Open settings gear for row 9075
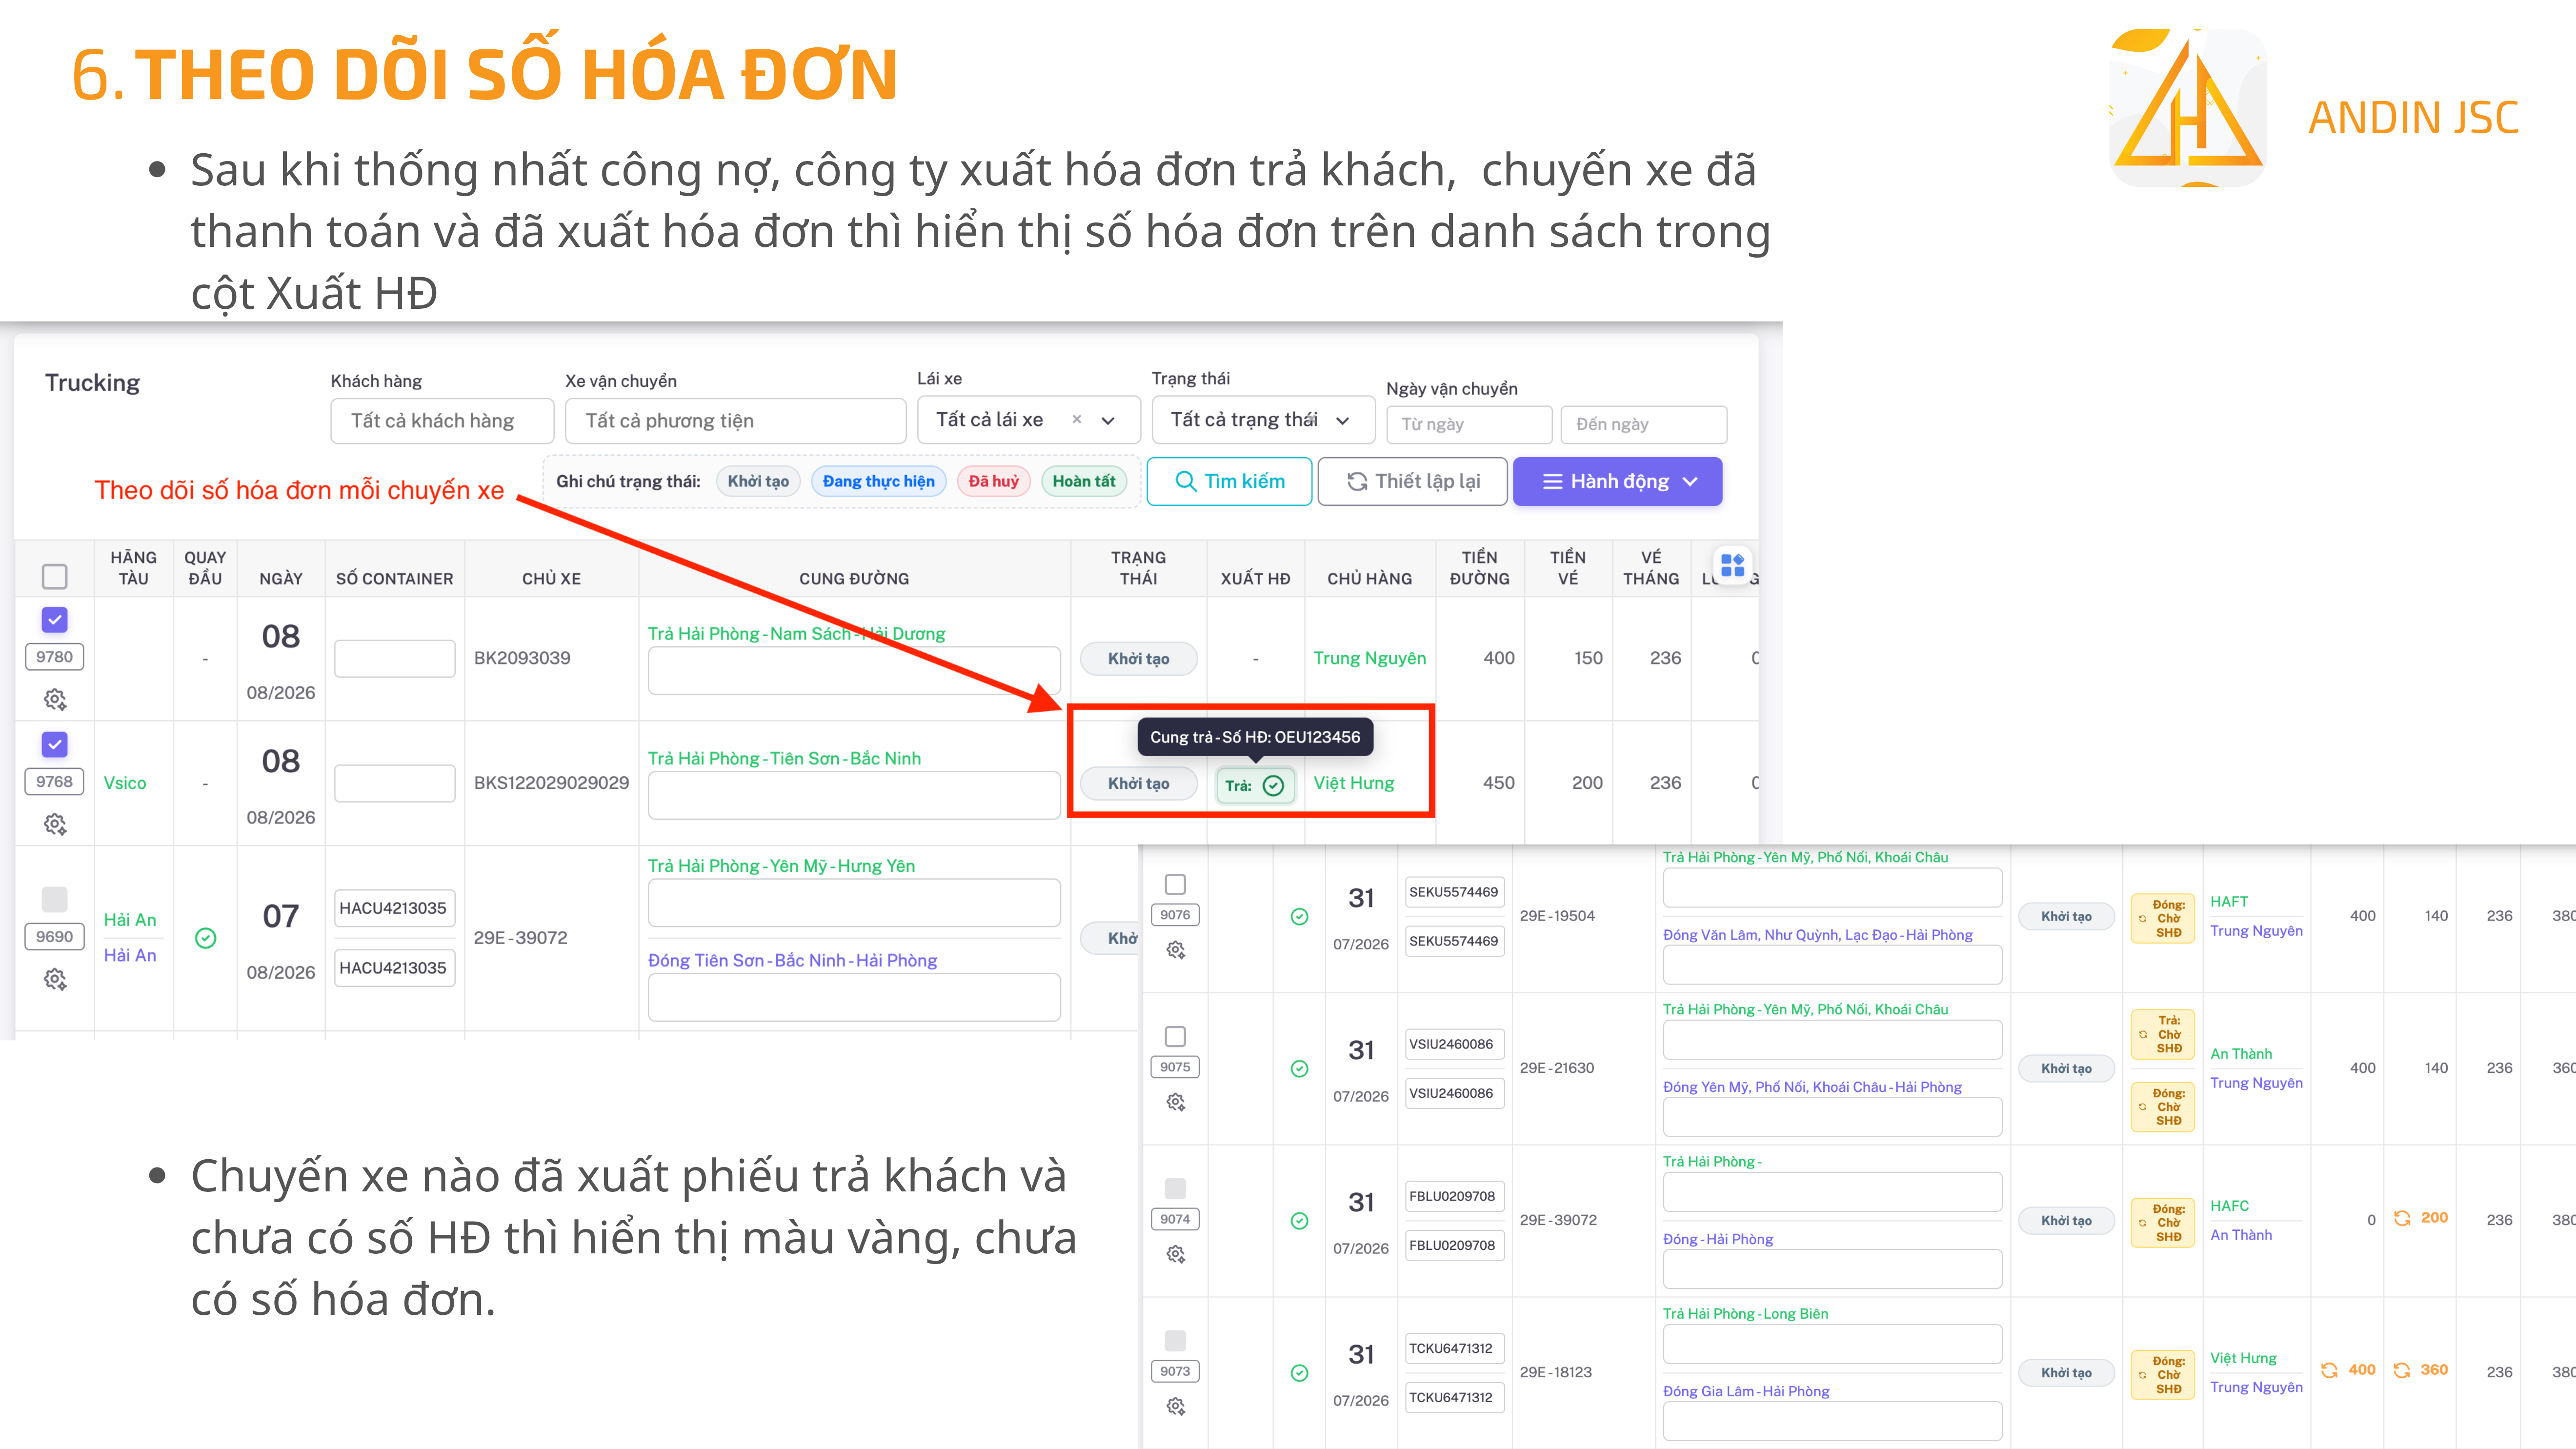The height and width of the screenshot is (1449, 2576). 1176,1102
